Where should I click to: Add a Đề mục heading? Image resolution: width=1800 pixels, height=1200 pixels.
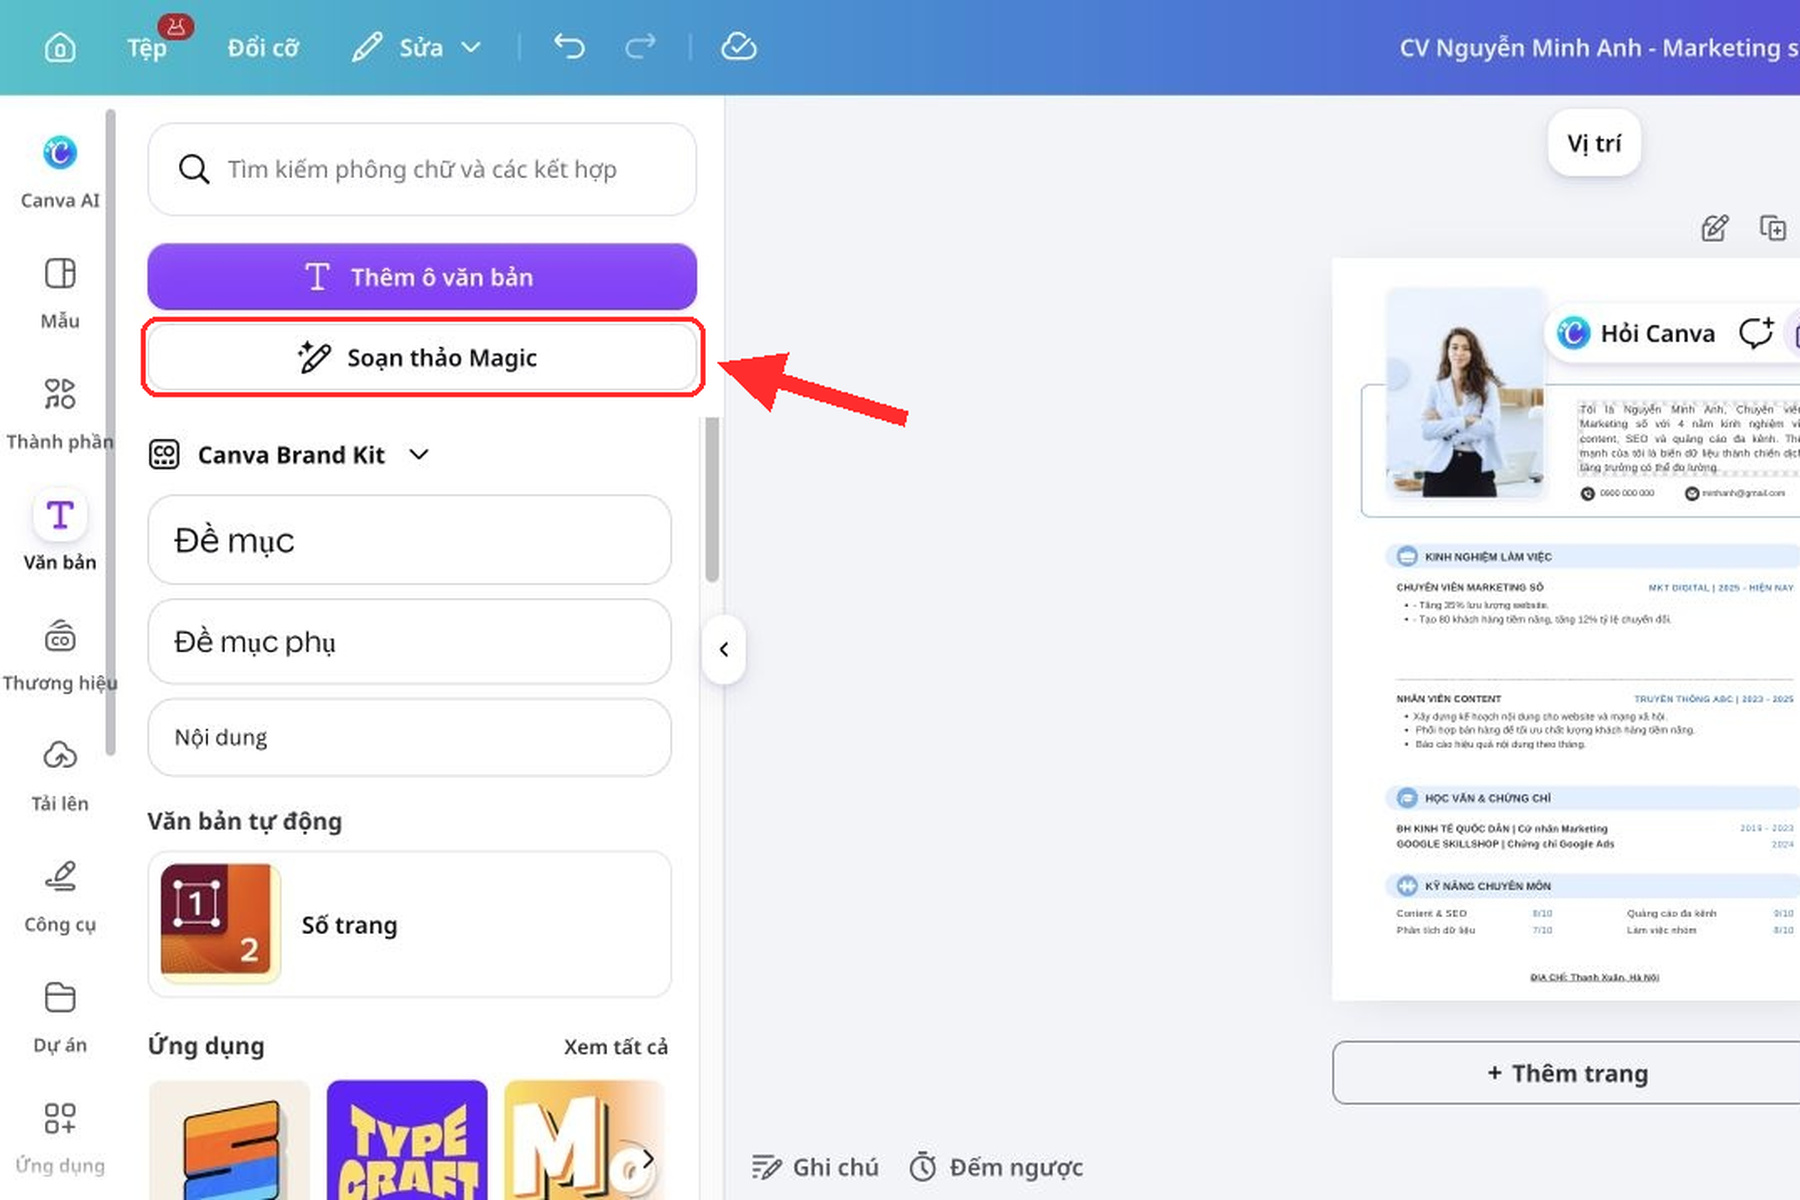tap(409, 540)
